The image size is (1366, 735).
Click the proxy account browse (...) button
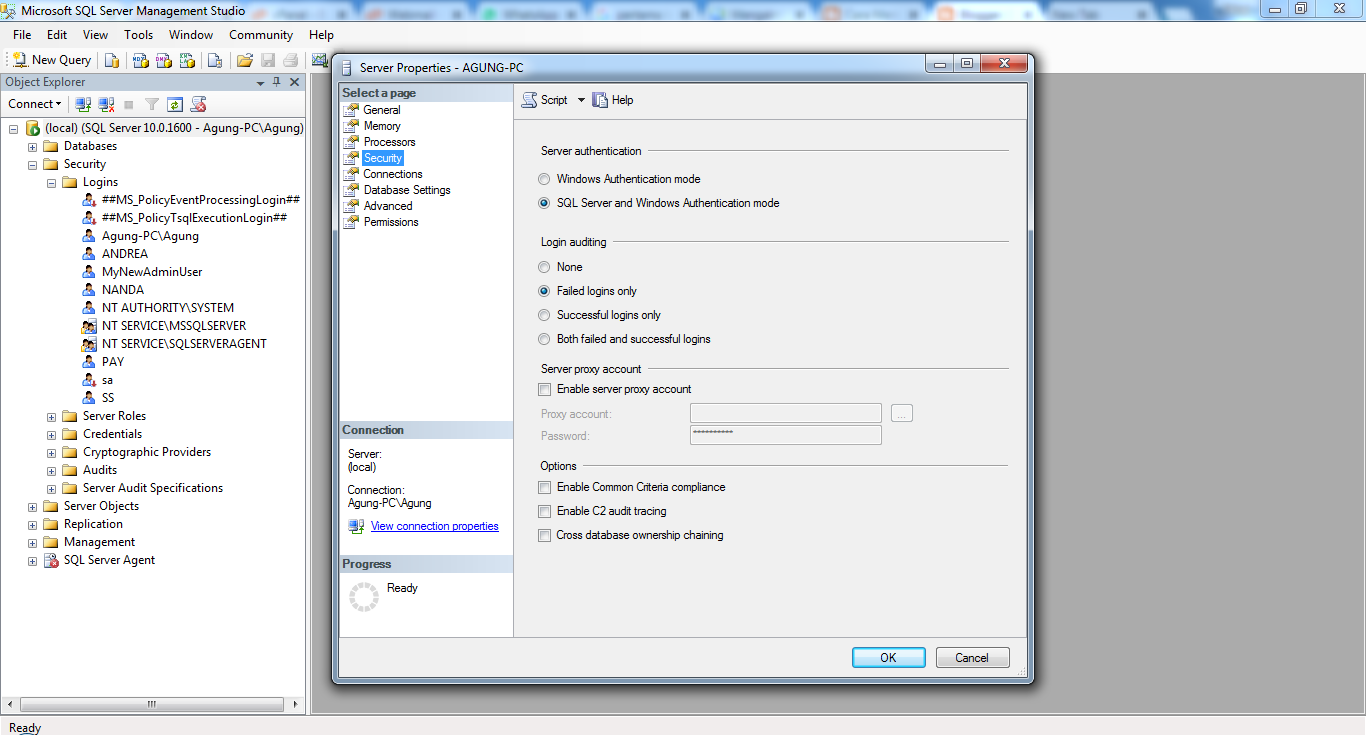click(902, 413)
